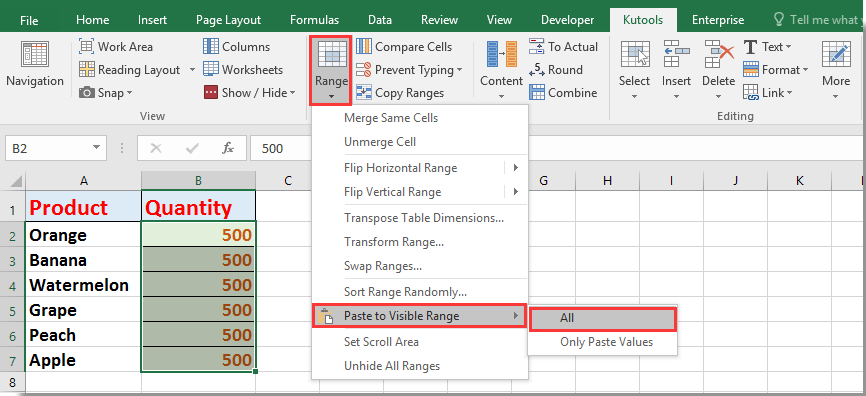Viewport: 866px width, 396px height.
Task: Expand the Name Box dropdown arrow
Action: [x=97, y=148]
